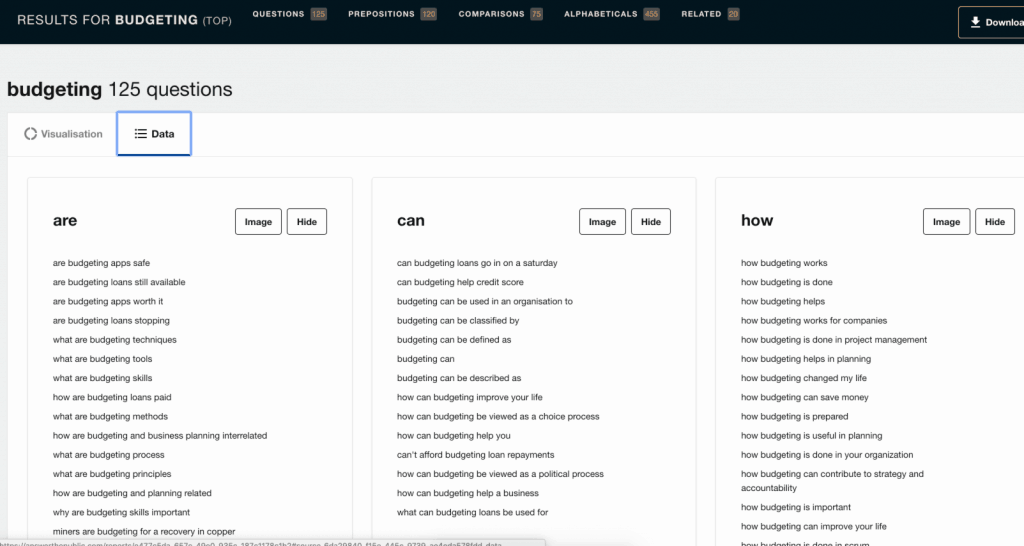Click 'what are budgeting skills'
The image size is (1024, 546).
103,378
